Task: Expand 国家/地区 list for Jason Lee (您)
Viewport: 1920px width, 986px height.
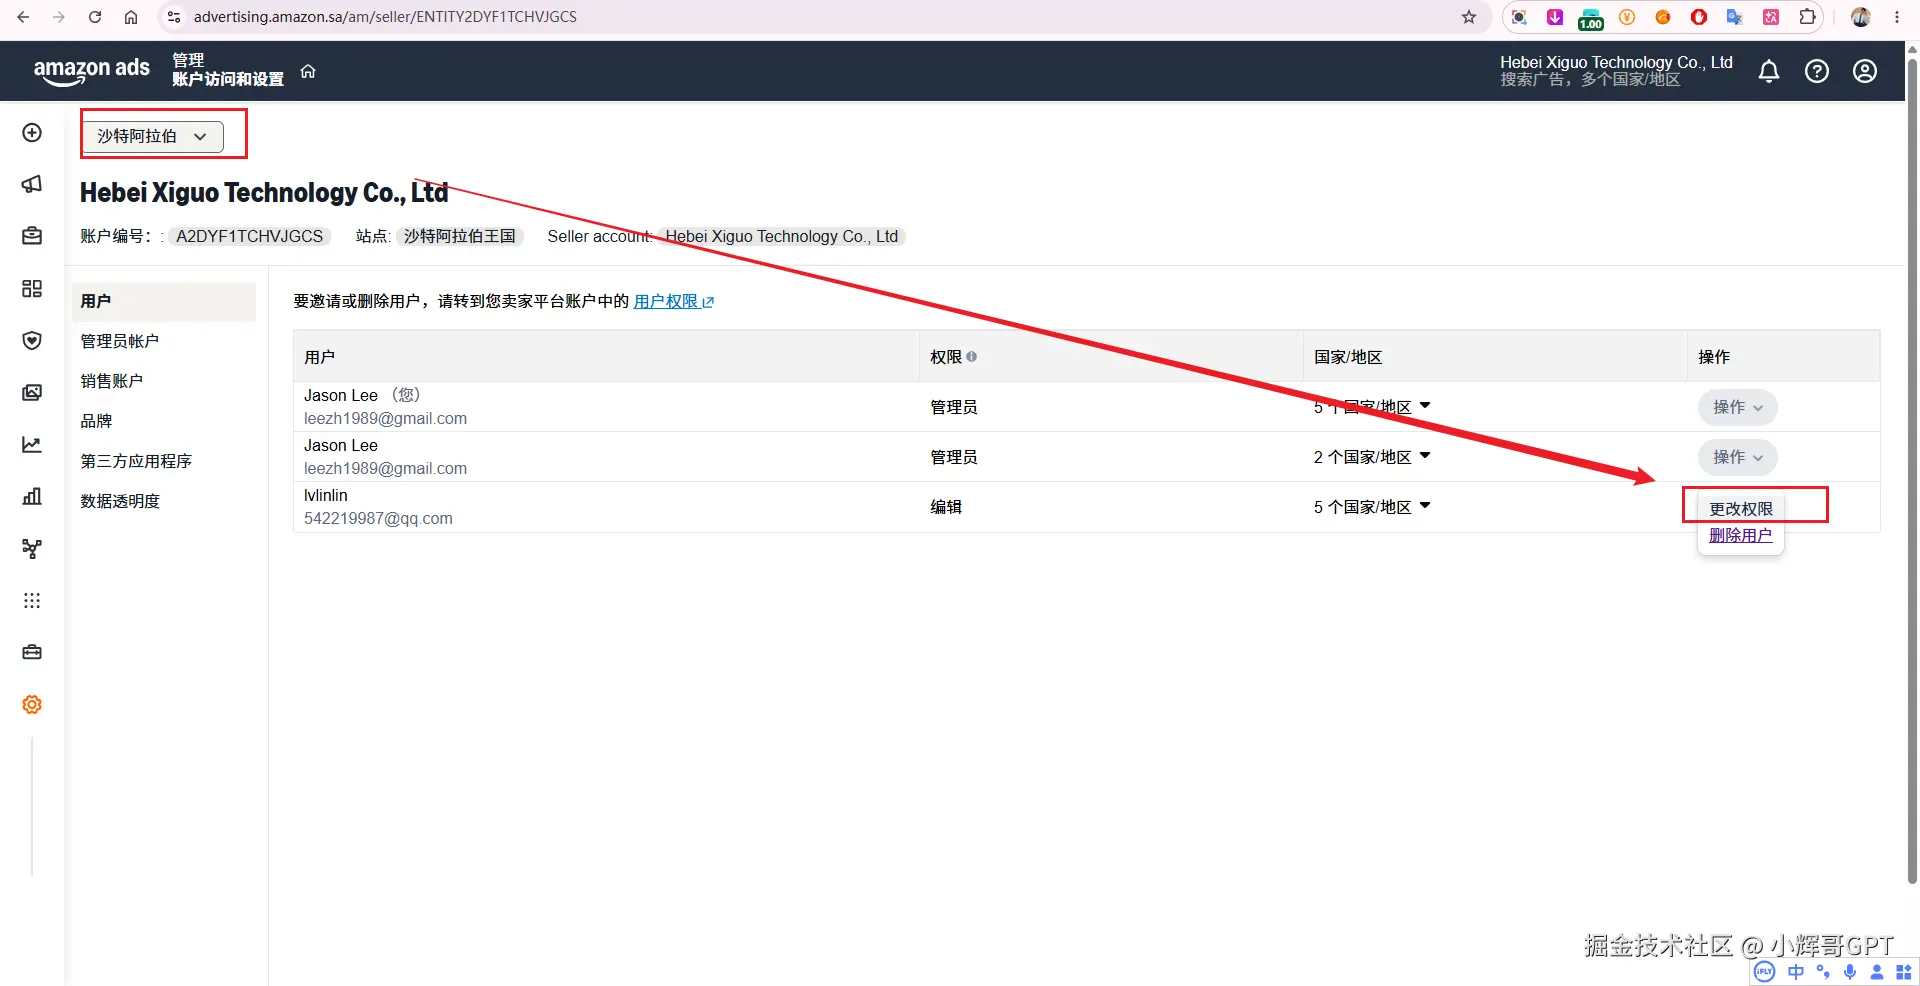Action: coord(1372,407)
